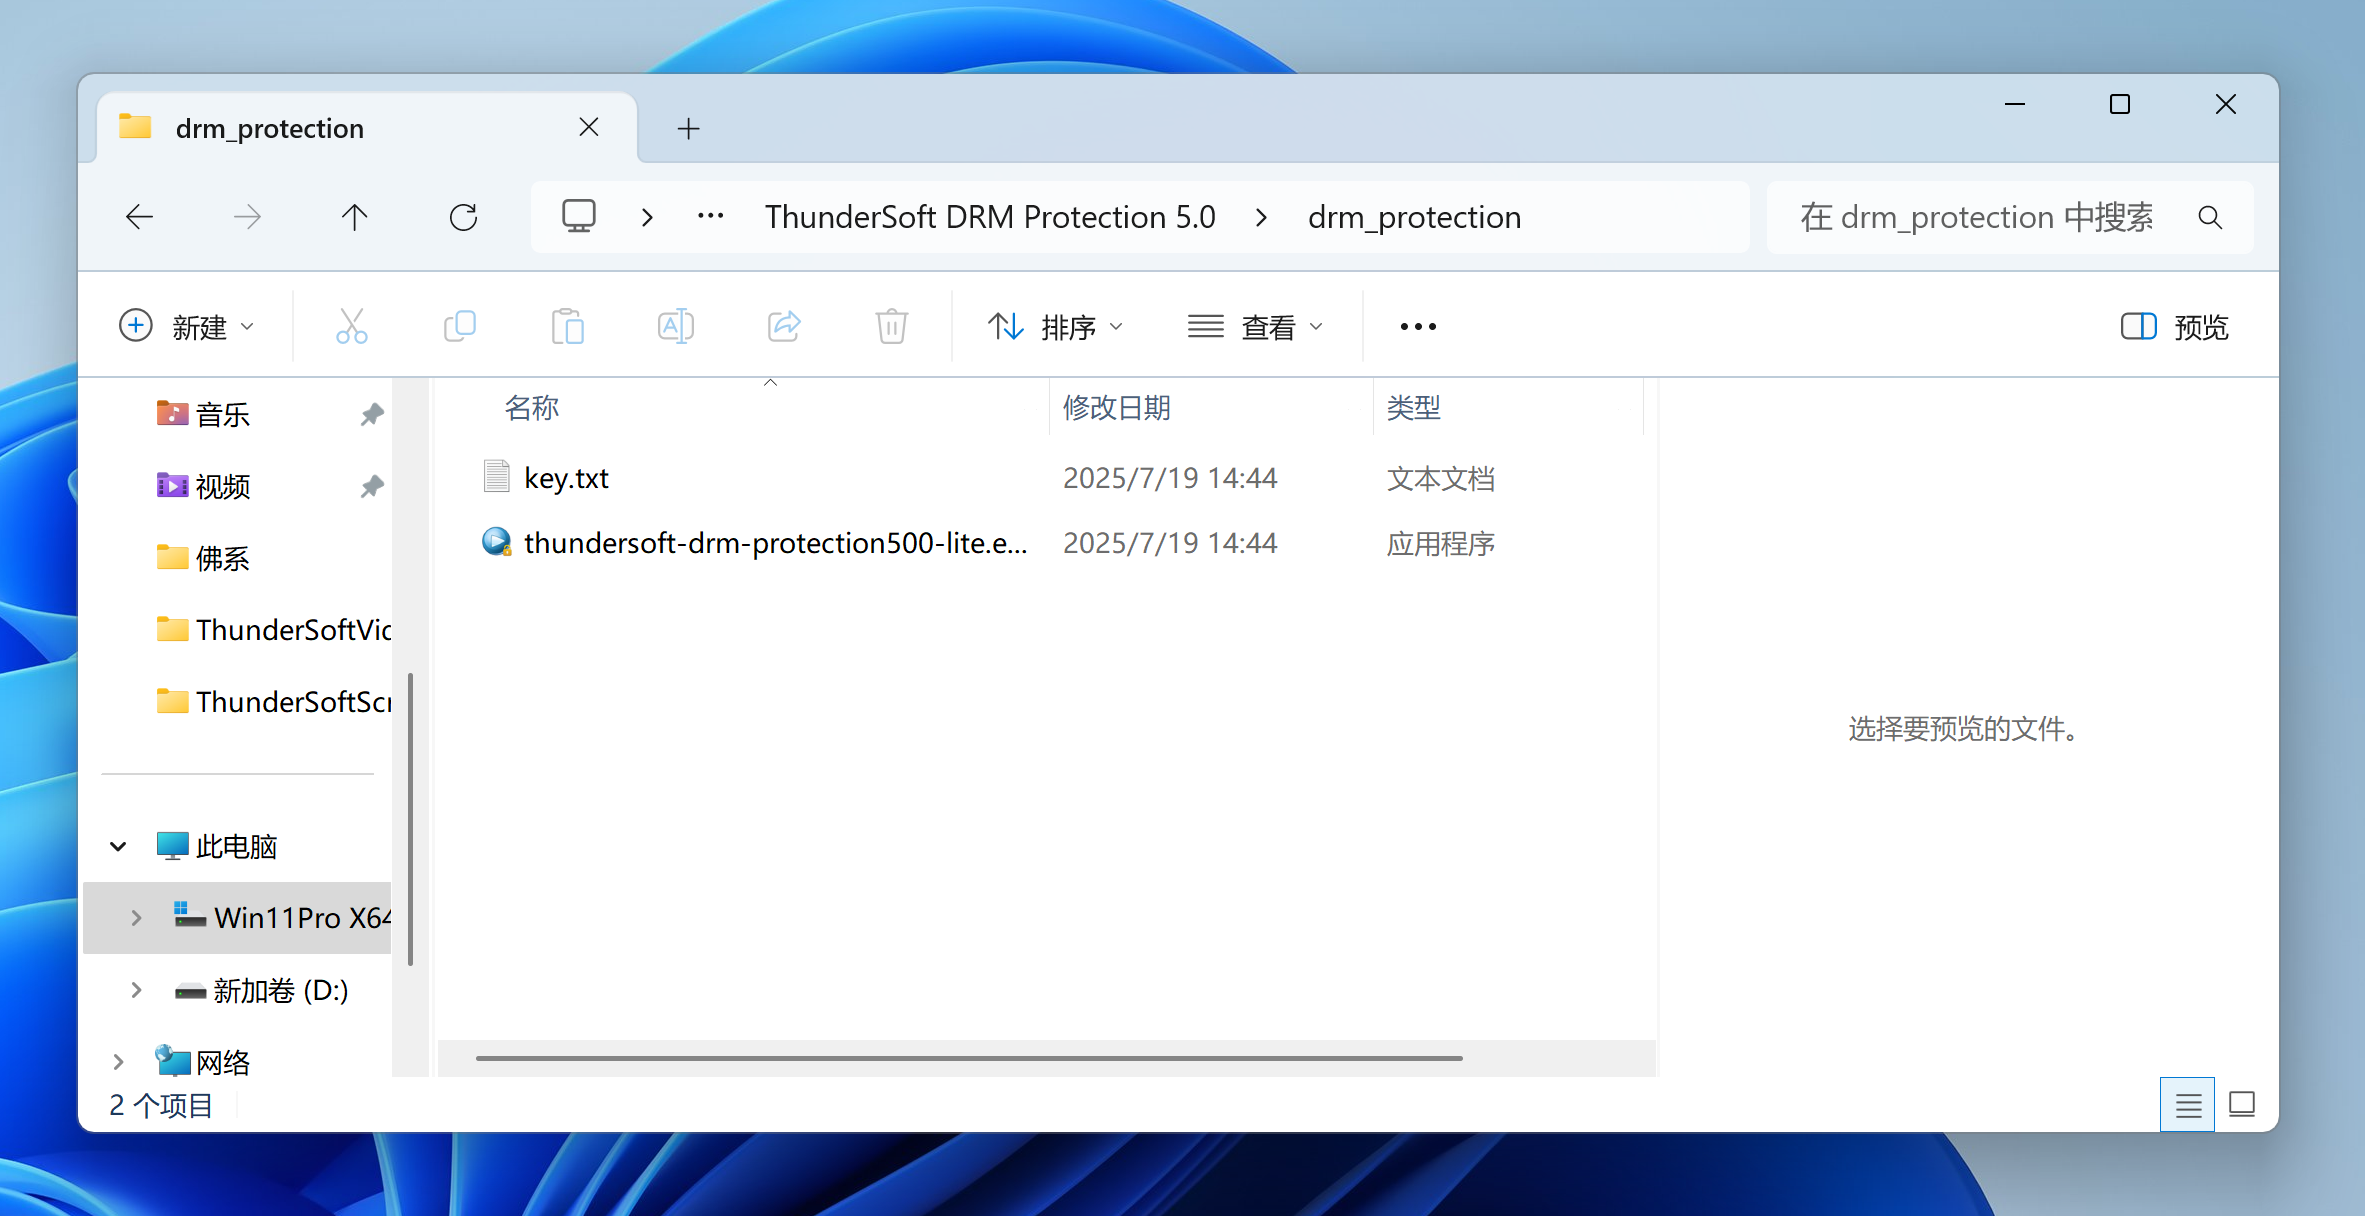The height and width of the screenshot is (1216, 2365).
Task: Click the Delete trash icon
Action: (891, 326)
